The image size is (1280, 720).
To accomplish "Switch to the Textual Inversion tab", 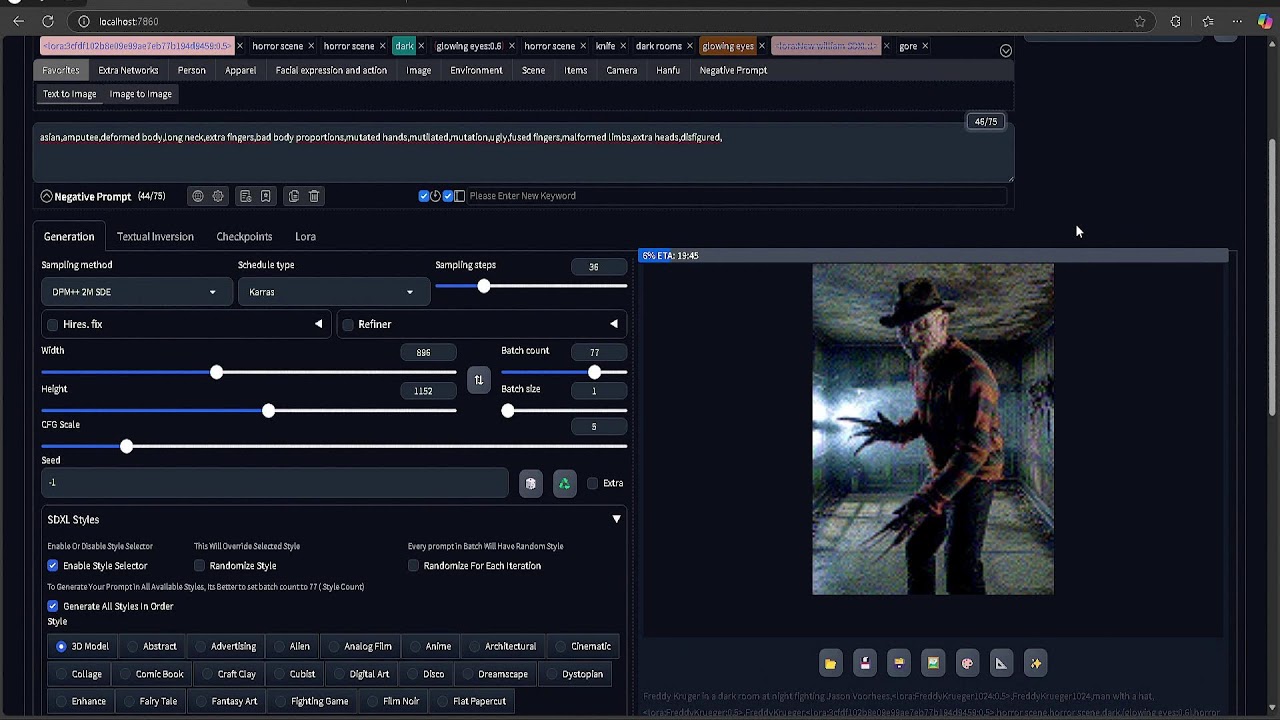I will [x=155, y=237].
